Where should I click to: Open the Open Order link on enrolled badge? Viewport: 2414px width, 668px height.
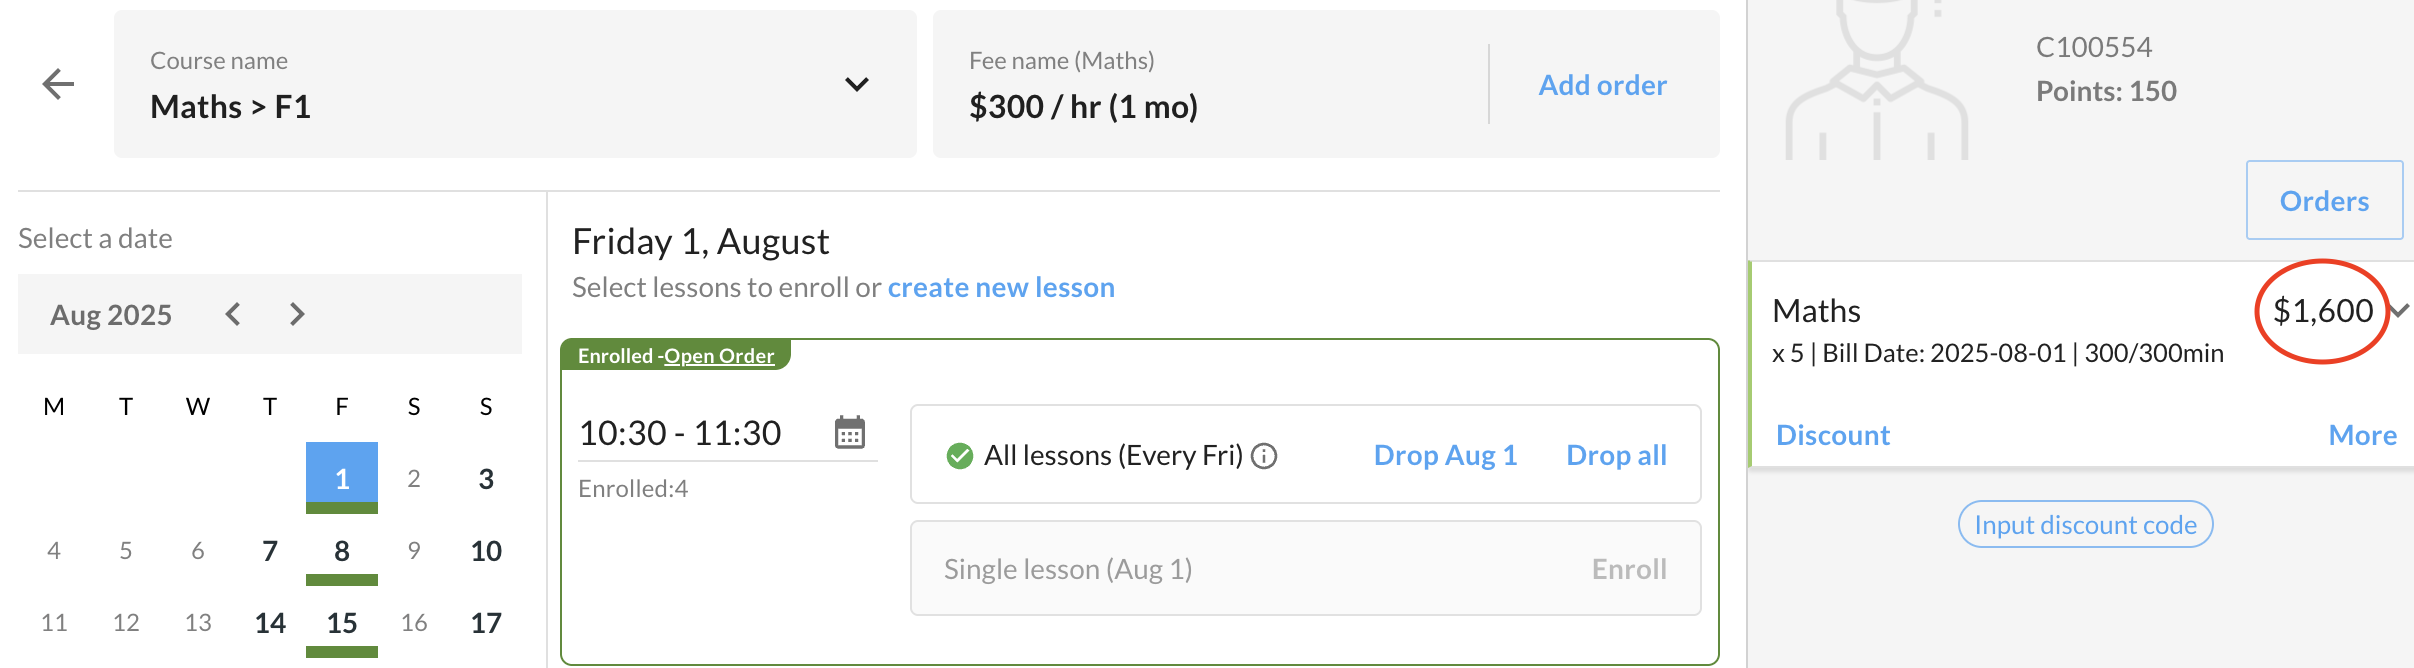point(719,356)
